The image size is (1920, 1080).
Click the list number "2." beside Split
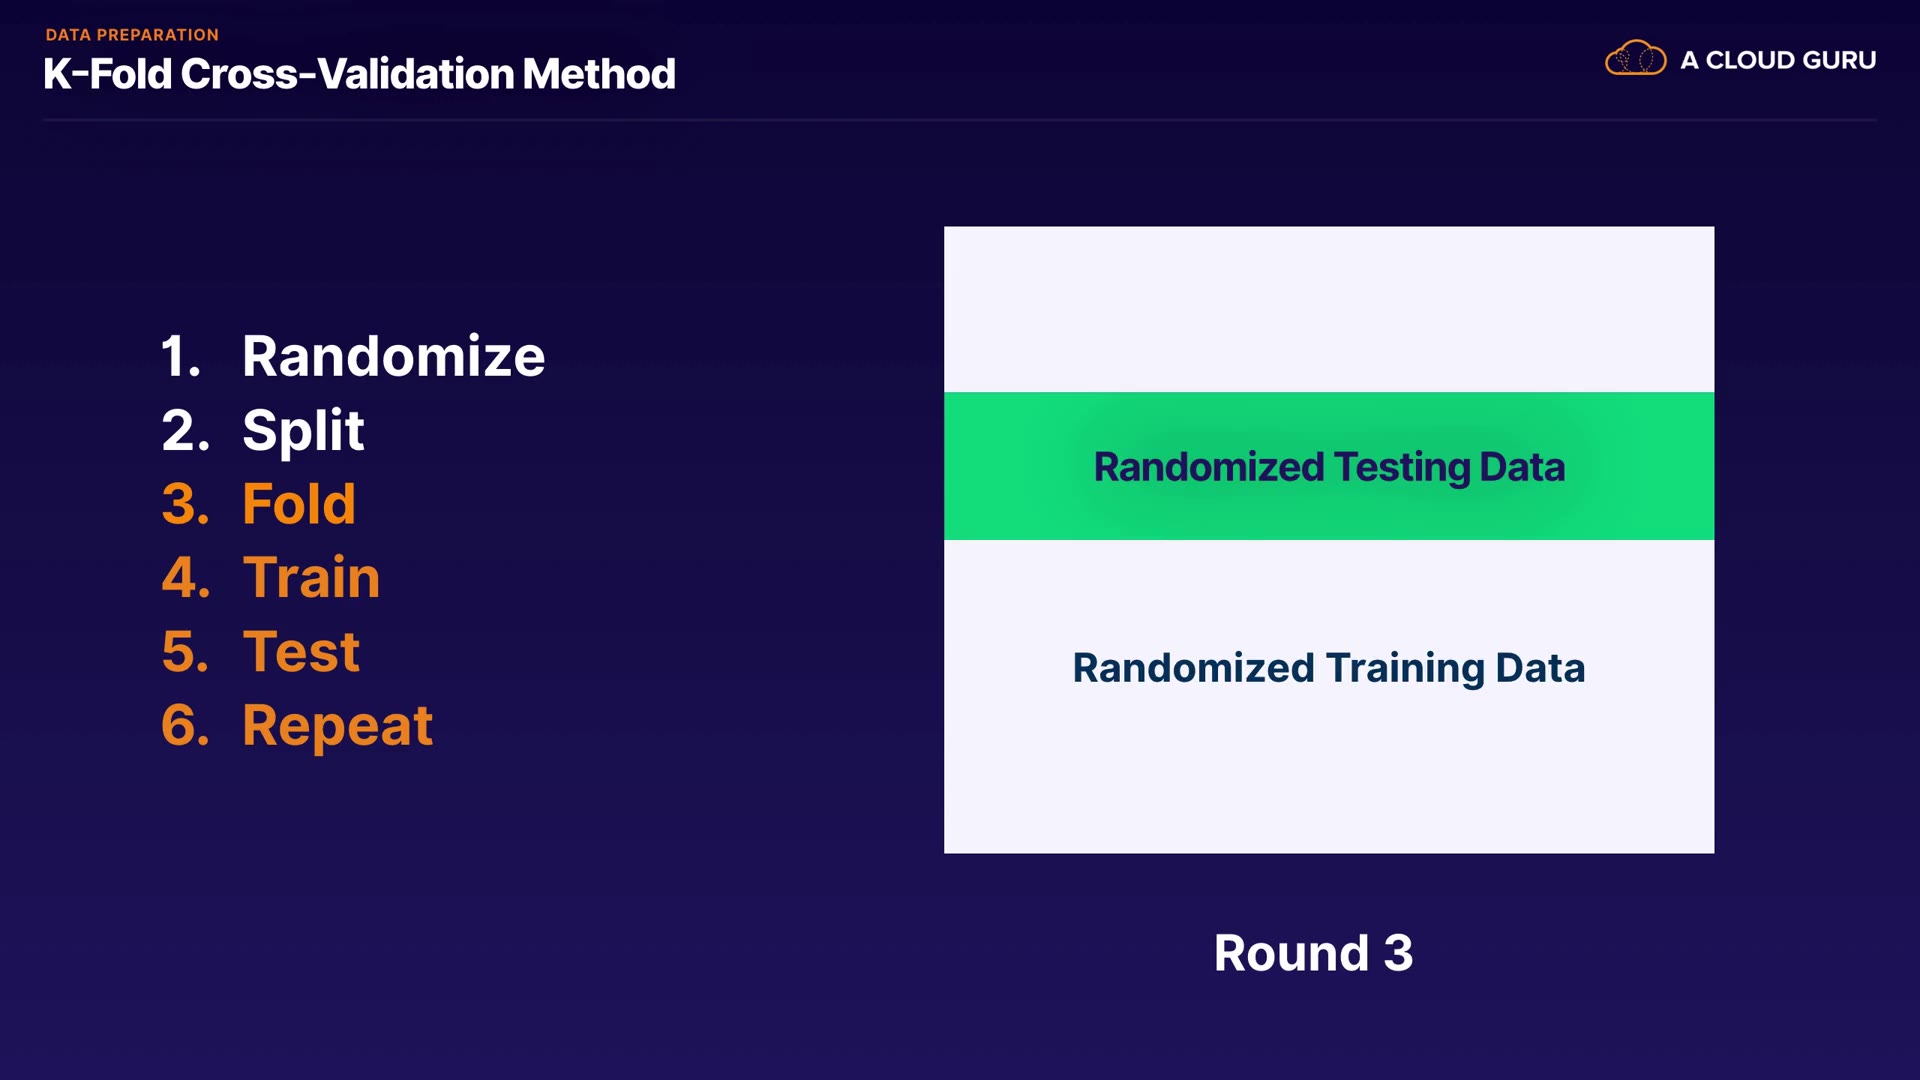pyautogui.click(x=186, y=430)
